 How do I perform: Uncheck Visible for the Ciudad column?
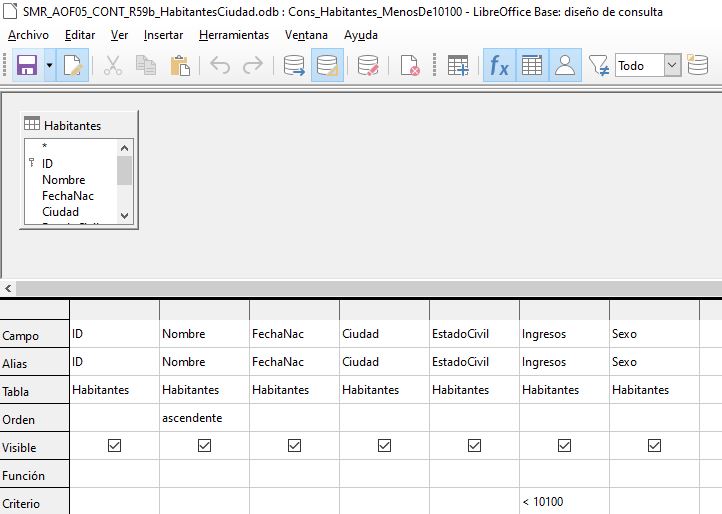coord(384,445)
